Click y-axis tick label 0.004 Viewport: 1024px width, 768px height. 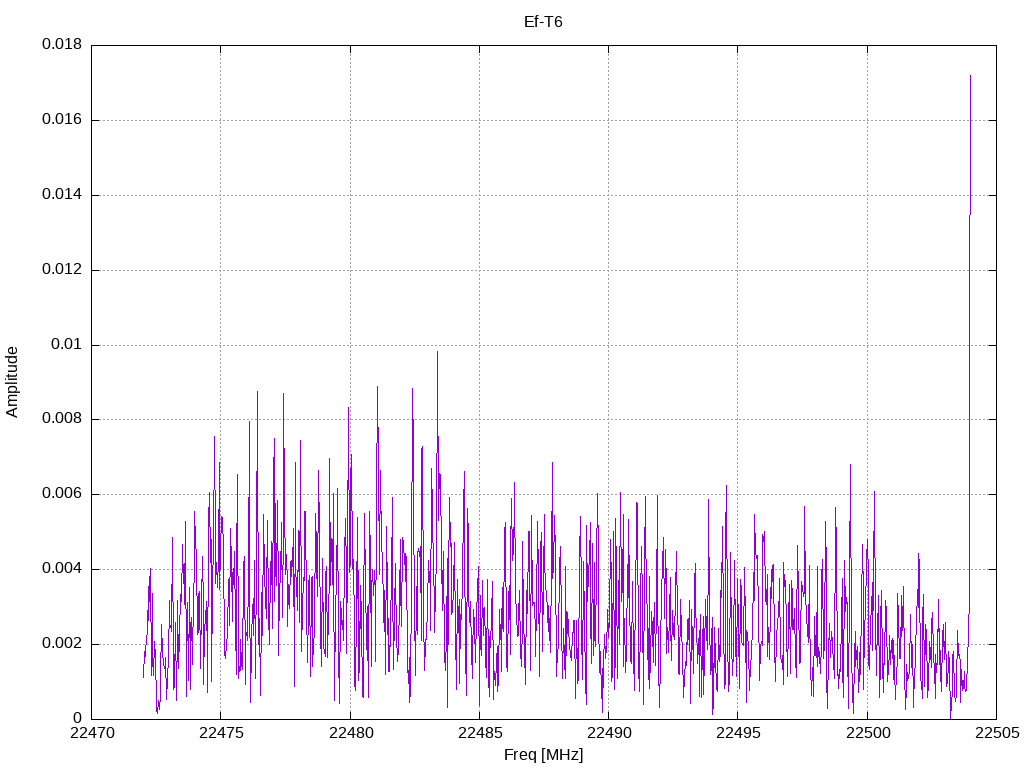click(x=62, y=569)
